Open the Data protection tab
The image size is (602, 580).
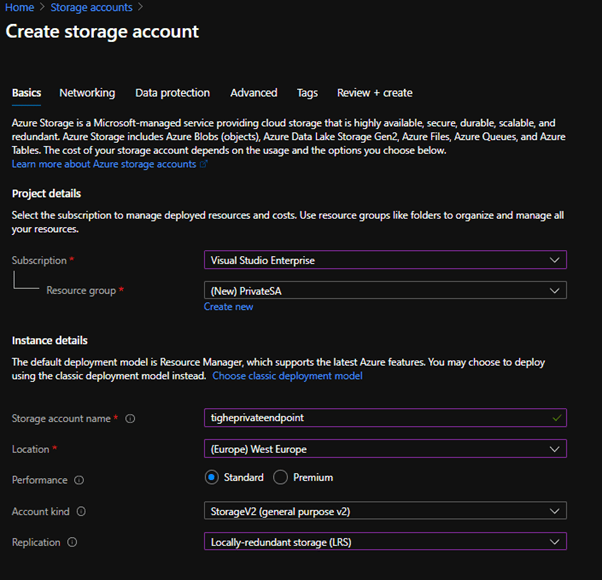(172, 93)
